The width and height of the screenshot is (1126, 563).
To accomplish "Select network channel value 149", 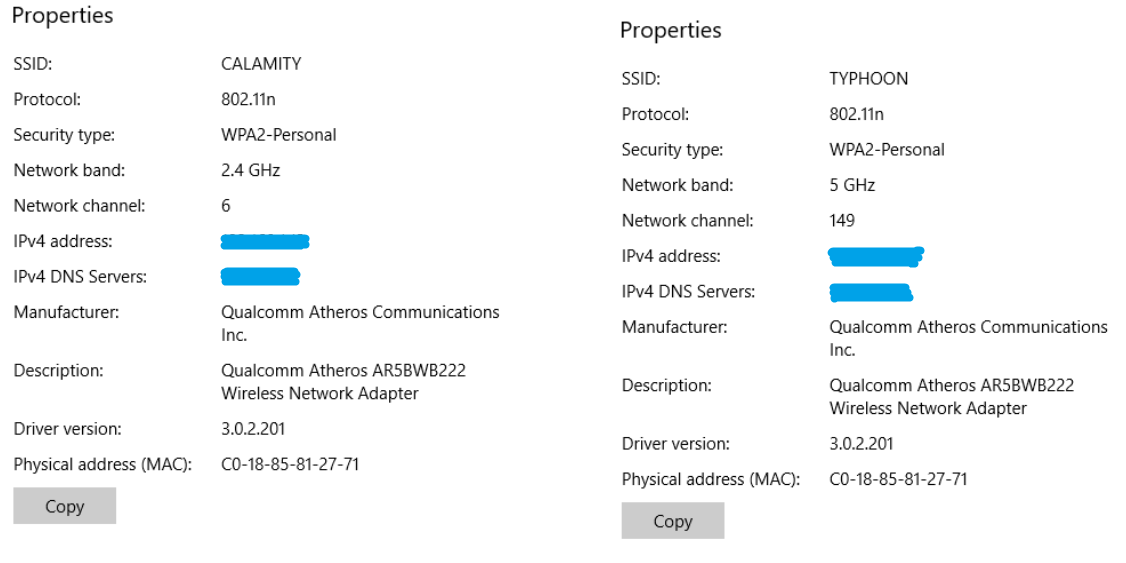I will (842, 221).
